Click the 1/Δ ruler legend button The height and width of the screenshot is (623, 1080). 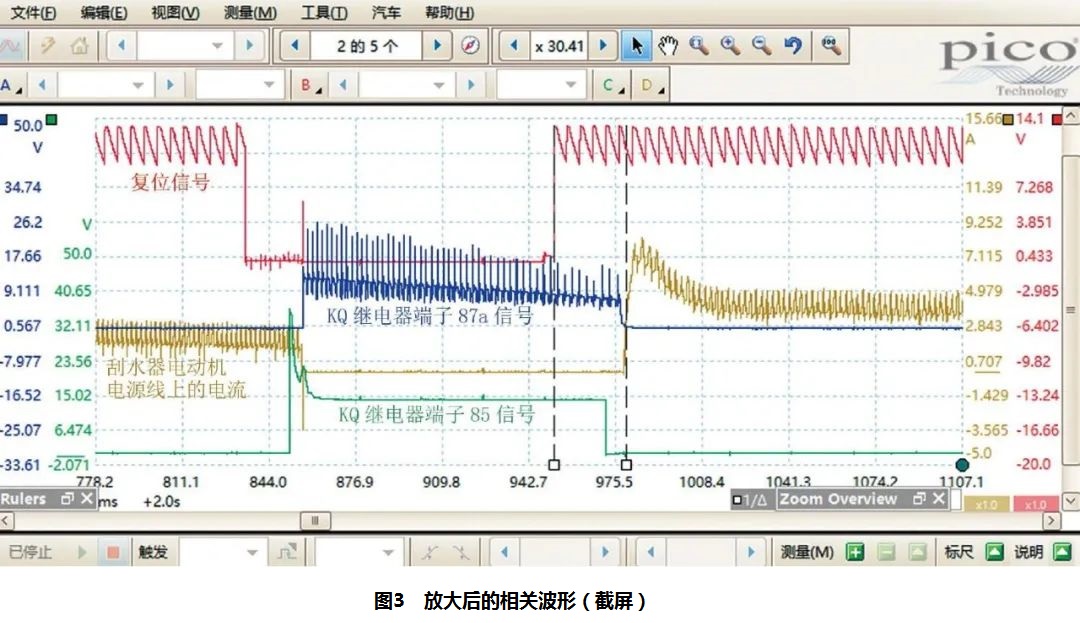click(x=750, y=500)
